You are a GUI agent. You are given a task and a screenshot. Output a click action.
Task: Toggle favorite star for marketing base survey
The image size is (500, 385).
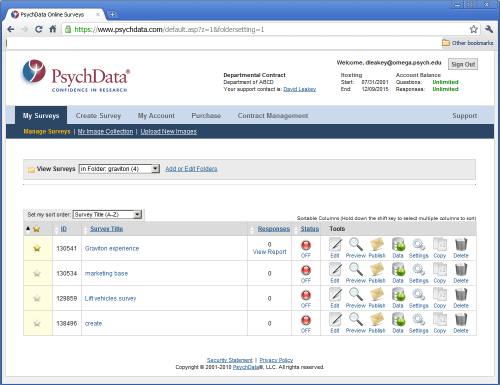click(37, 273)
